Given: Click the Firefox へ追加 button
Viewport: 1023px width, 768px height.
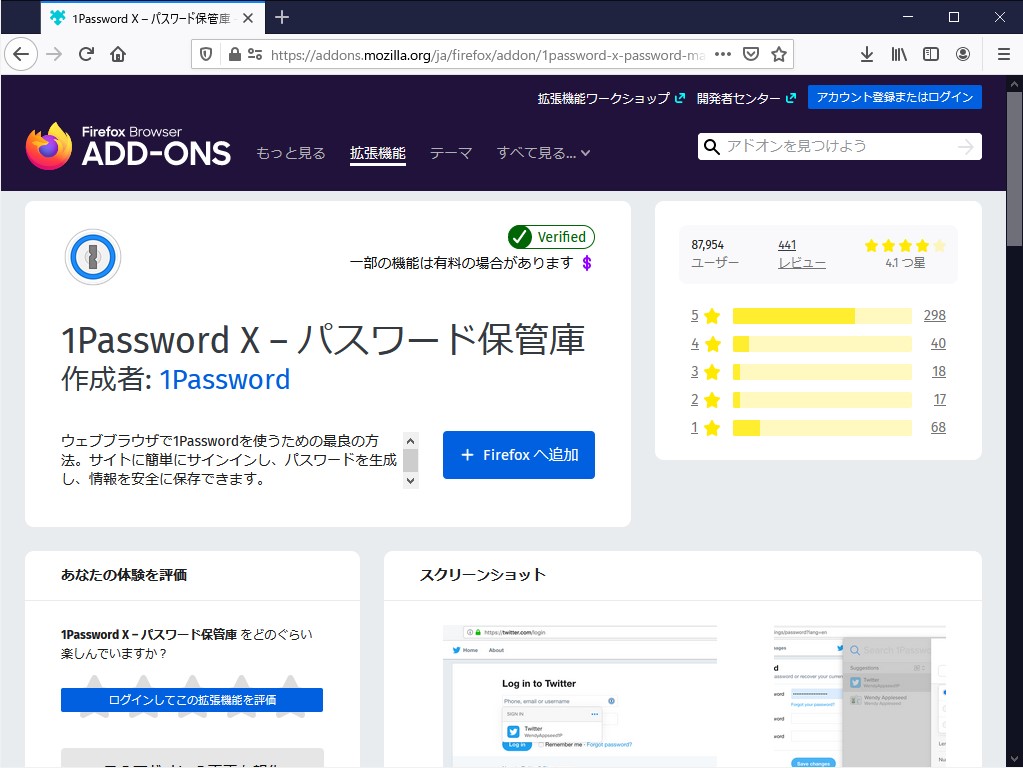Looking at the screenshot, I should (x=518, y=454).
